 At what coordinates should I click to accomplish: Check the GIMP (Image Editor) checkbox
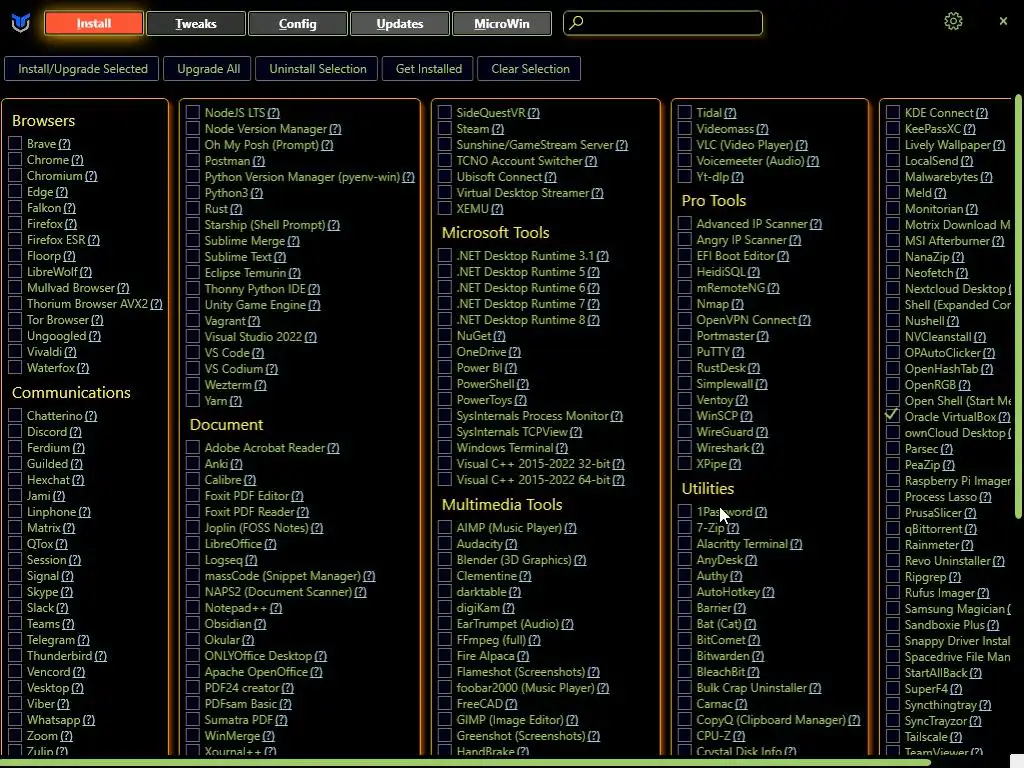point(445,720)
